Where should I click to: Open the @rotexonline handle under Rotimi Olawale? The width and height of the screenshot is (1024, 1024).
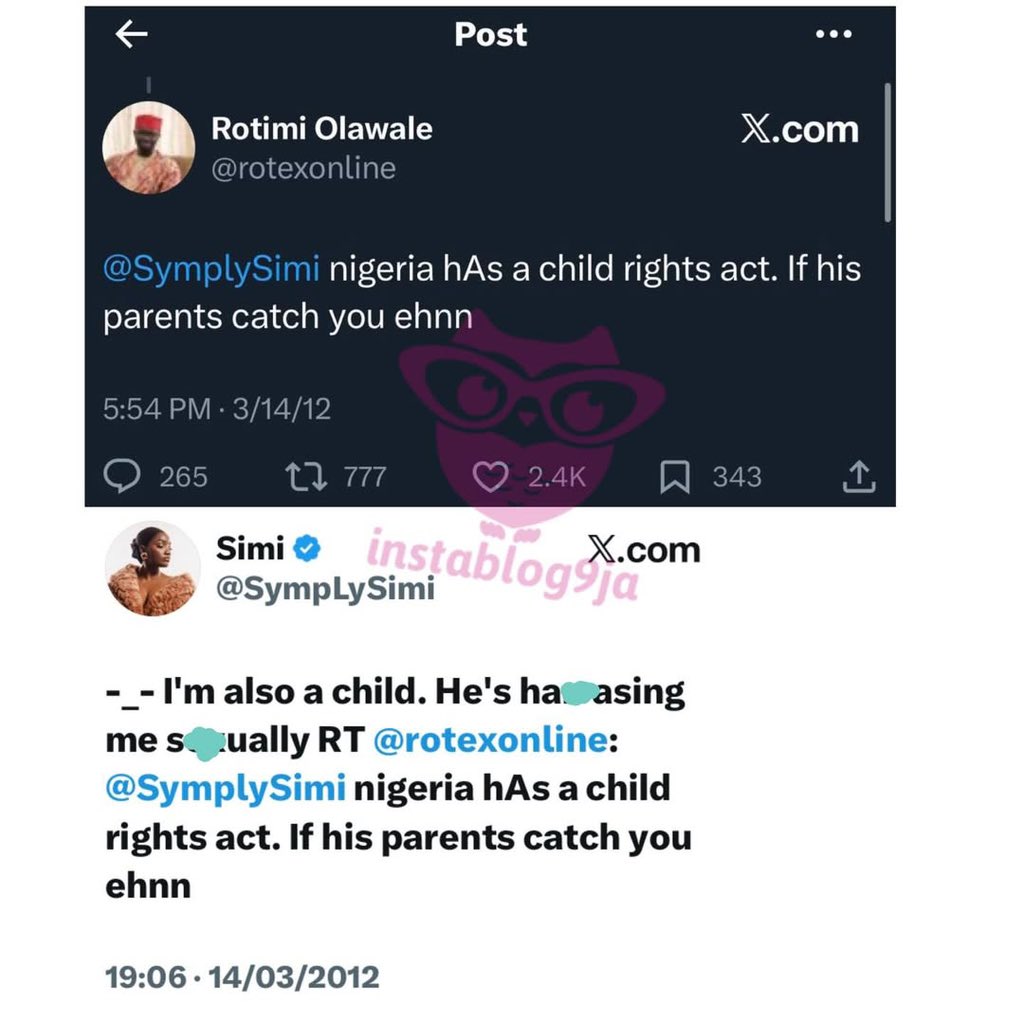pos(303,167)
